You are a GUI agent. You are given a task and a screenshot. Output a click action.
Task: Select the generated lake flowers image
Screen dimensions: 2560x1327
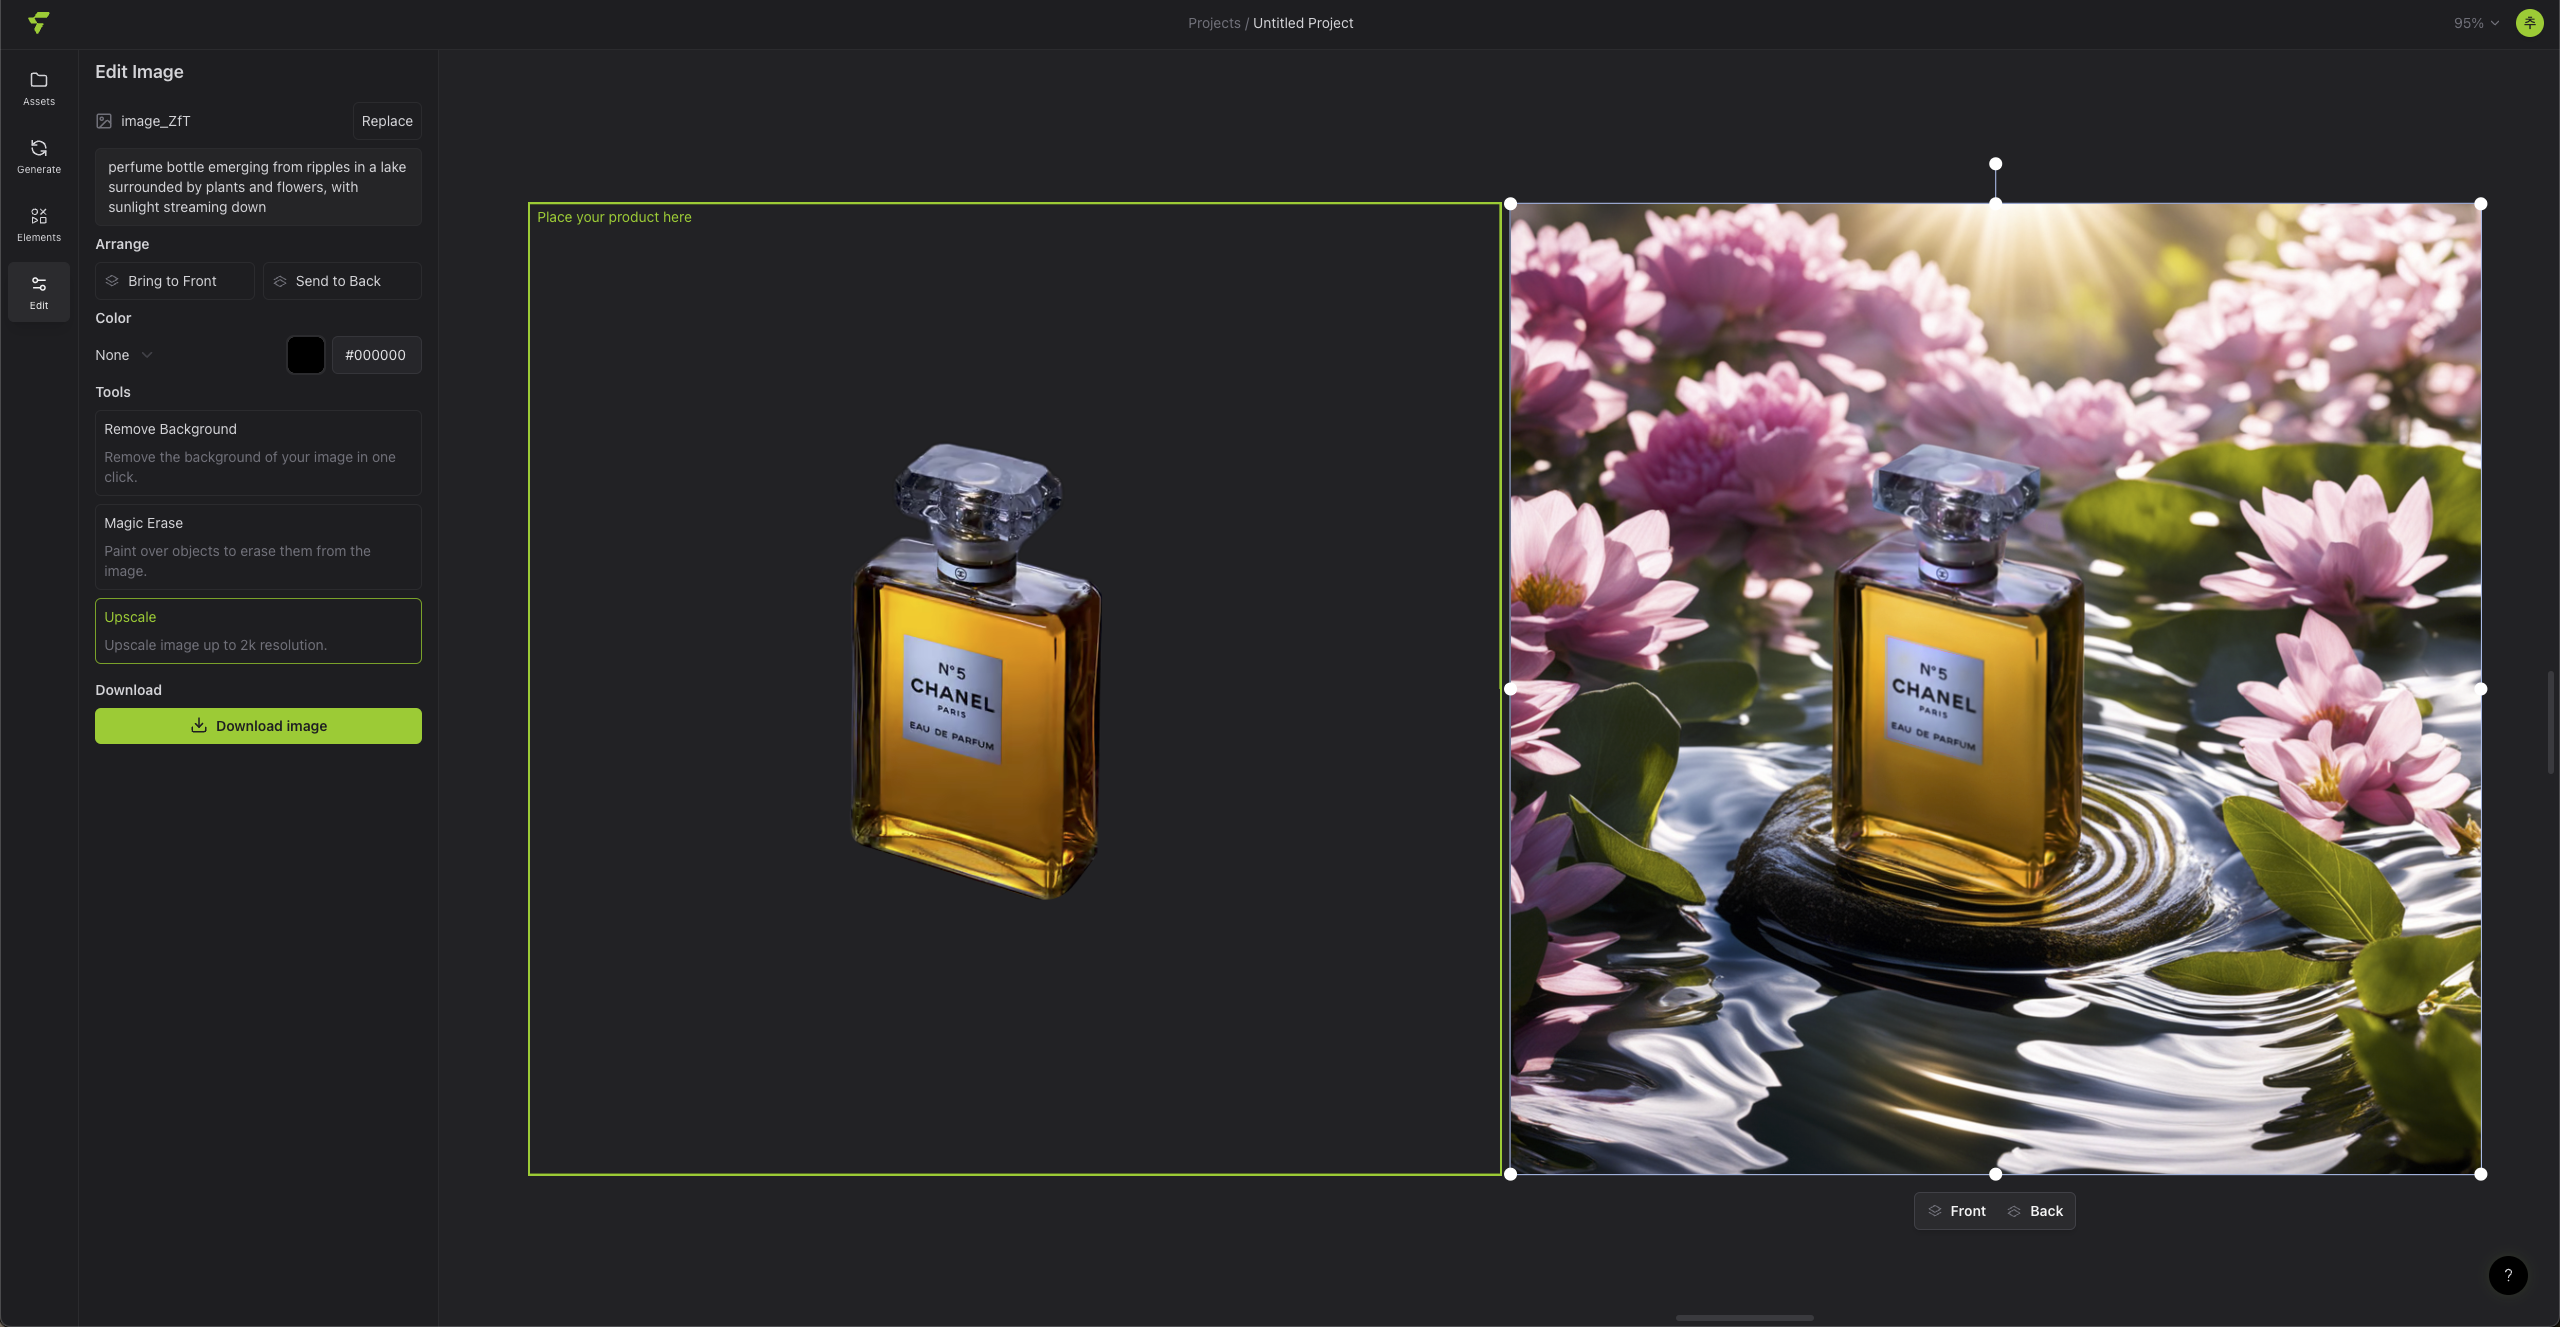coord(1995,689)
